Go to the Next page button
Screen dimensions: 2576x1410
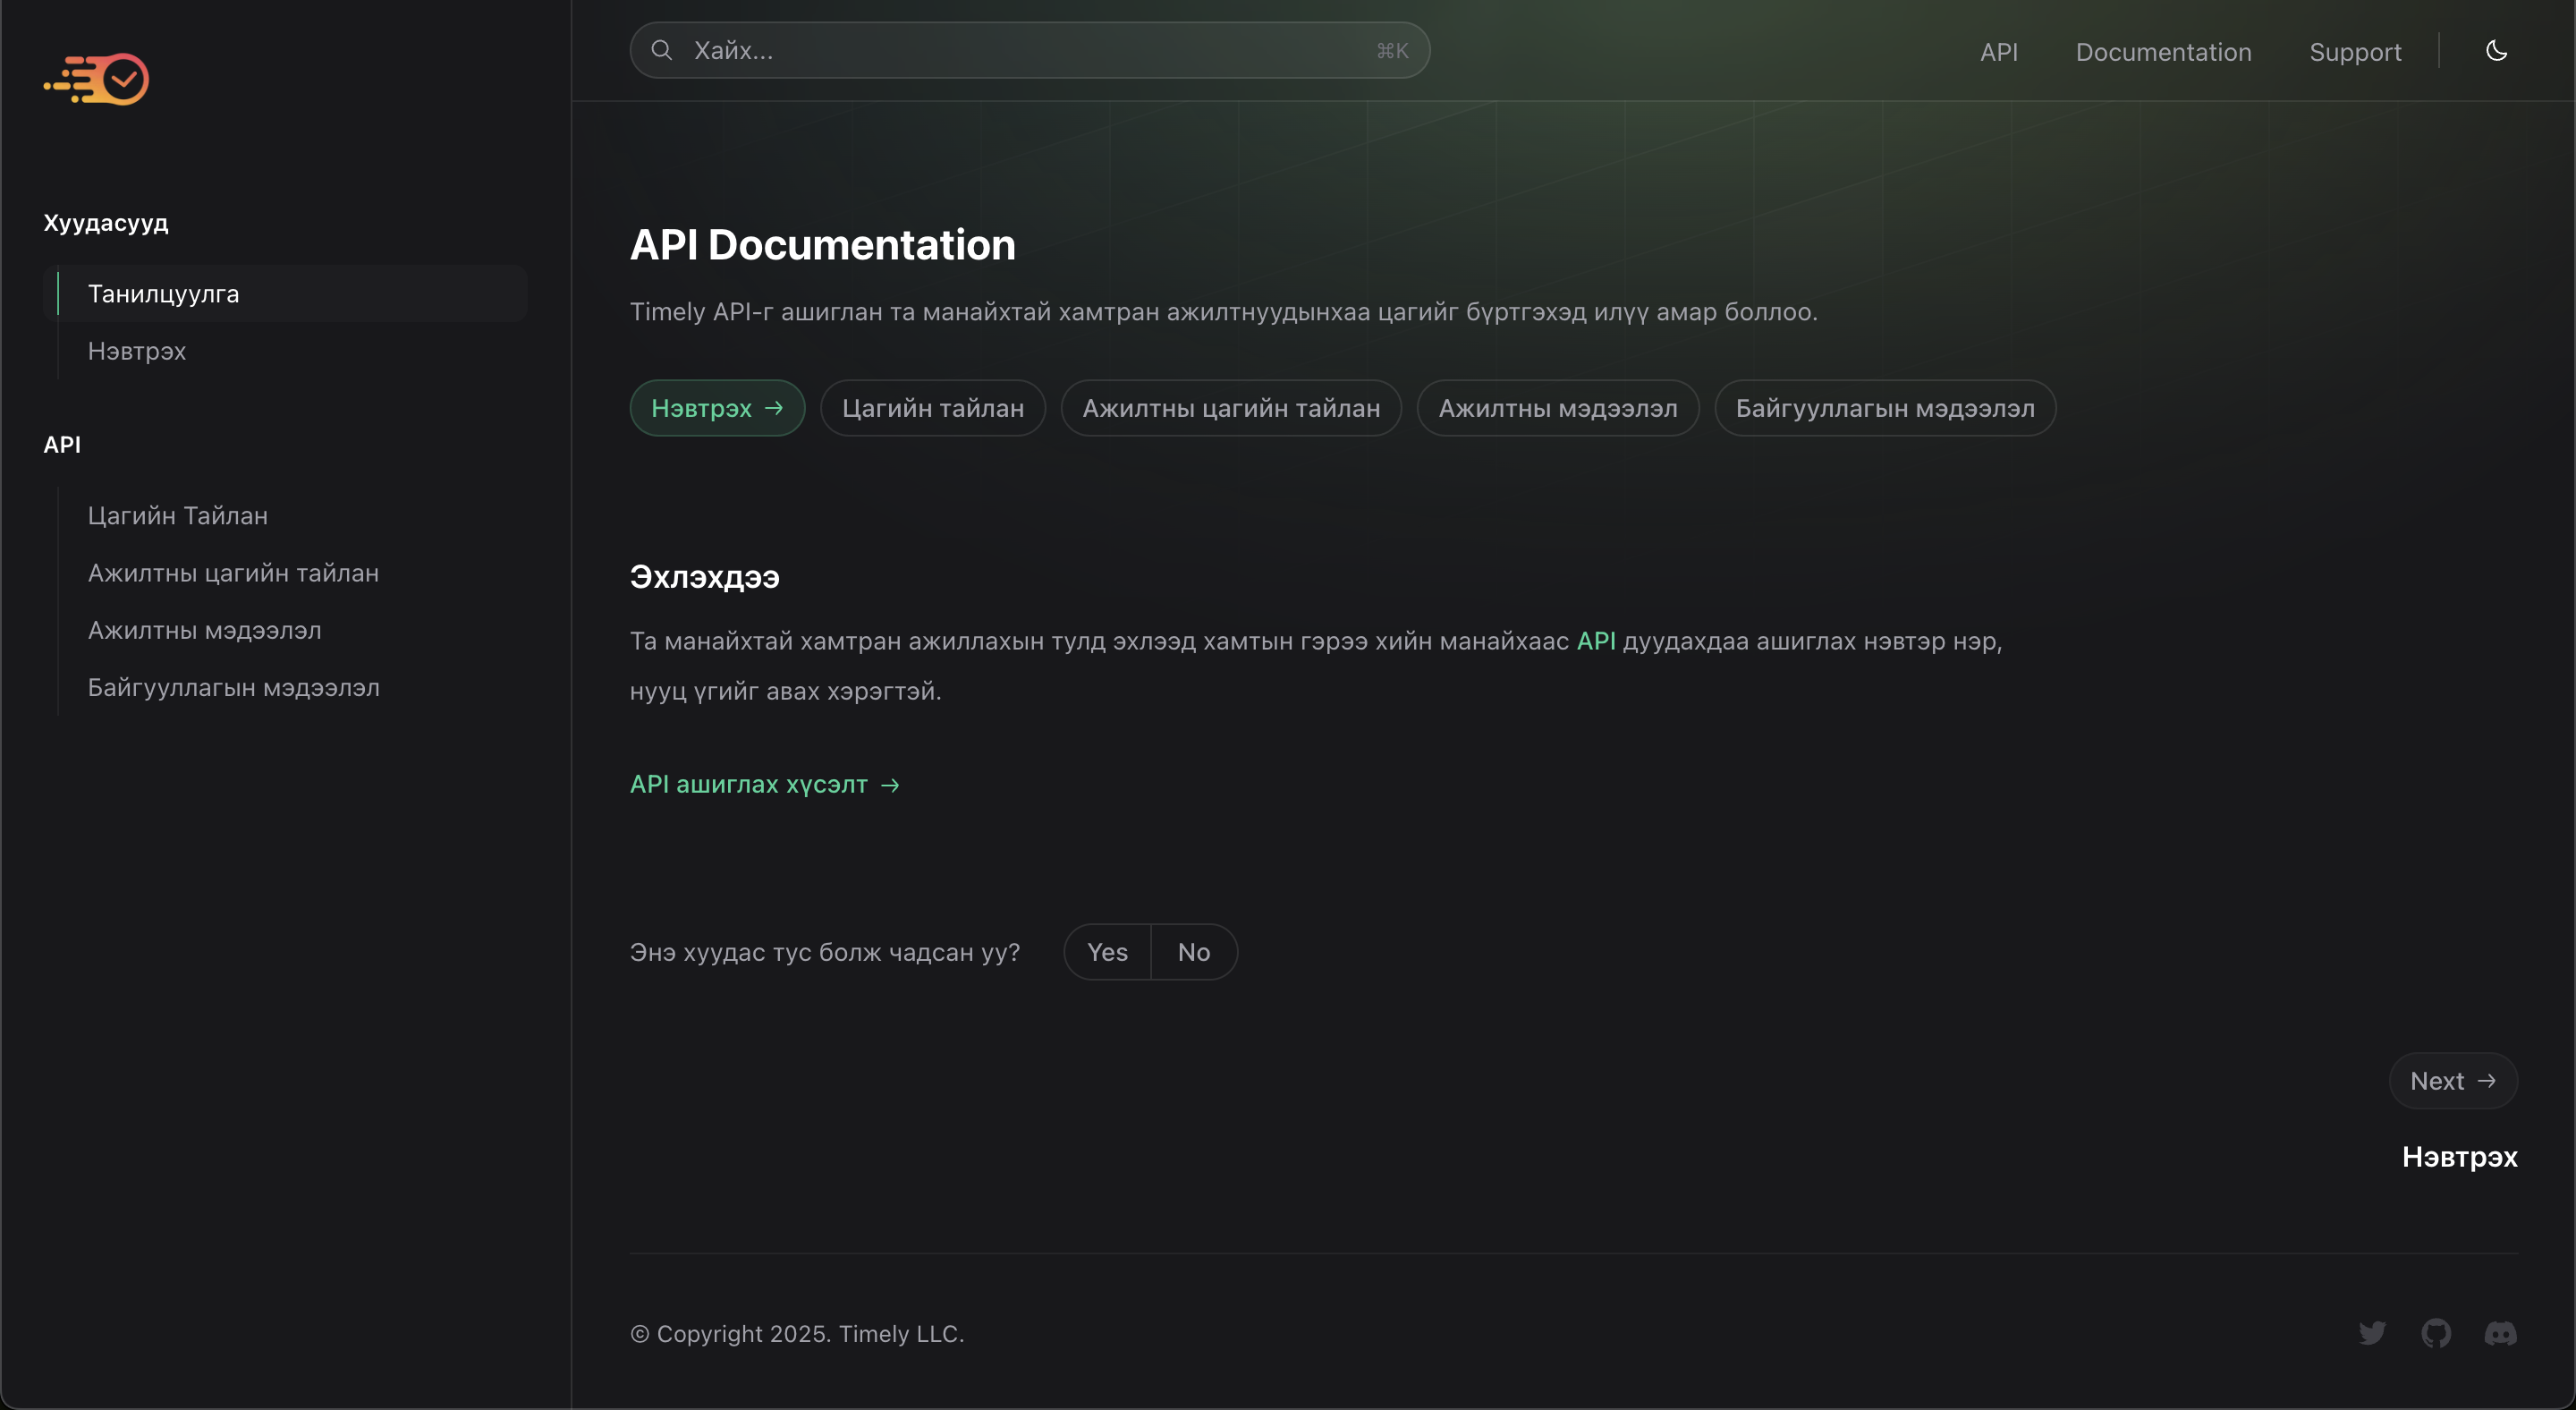tap(2453, 1081)
